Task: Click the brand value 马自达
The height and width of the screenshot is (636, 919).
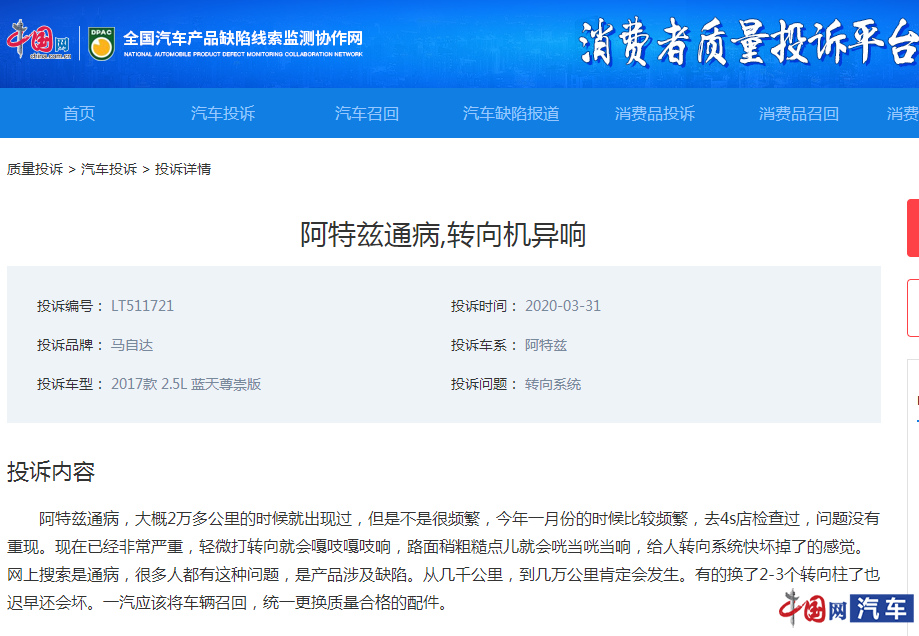Action: (x=132, y=345)
